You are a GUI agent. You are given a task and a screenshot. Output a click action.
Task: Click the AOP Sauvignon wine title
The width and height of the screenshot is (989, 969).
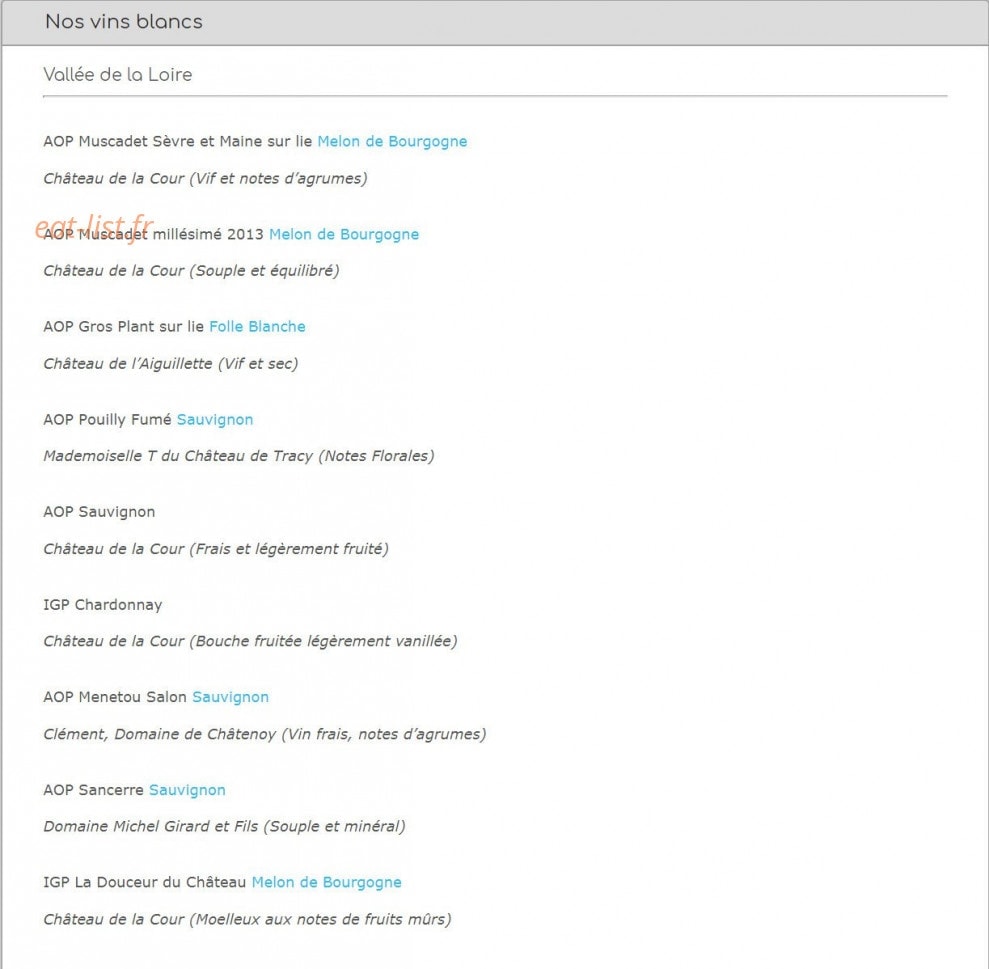(99, 512)
